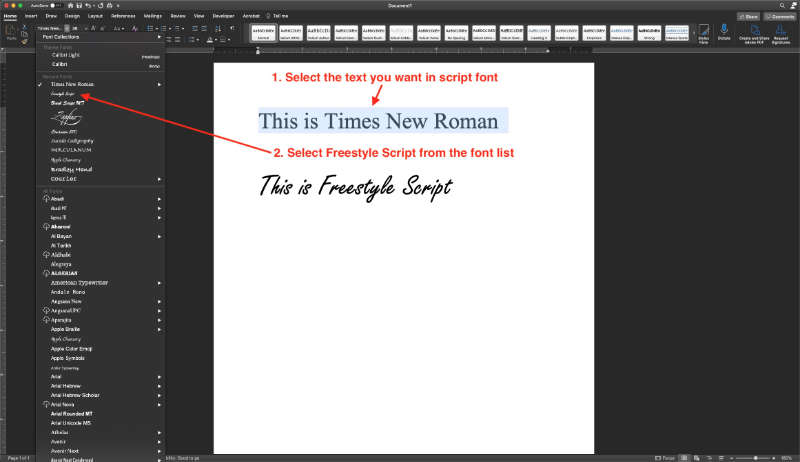Open the Styles Pane
The width and height of the screenshot is (800, 462).
click(704, 34)
